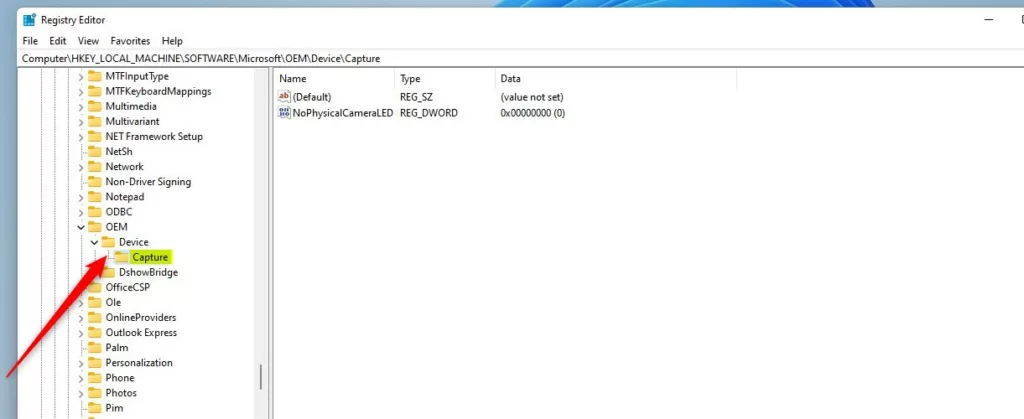Expand the Ole key
The height and width of the screenshot is (419, 1024).
(x=81, y=303)
